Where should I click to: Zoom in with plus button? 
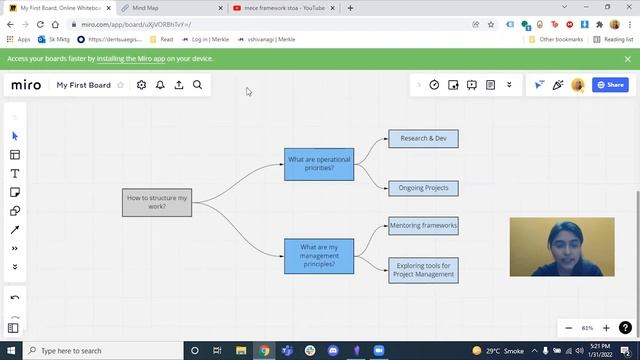point(606,328)
